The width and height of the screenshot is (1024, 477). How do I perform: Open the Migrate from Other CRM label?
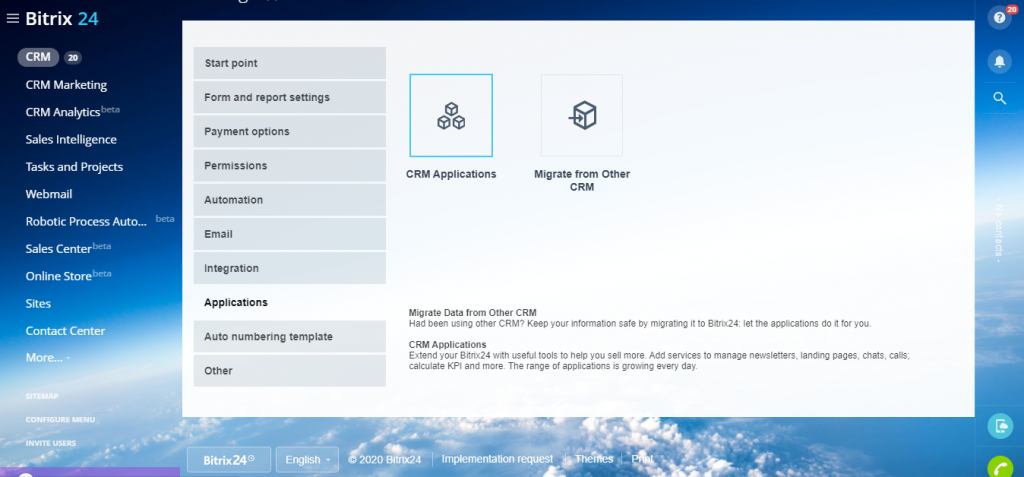coord(582,181)
